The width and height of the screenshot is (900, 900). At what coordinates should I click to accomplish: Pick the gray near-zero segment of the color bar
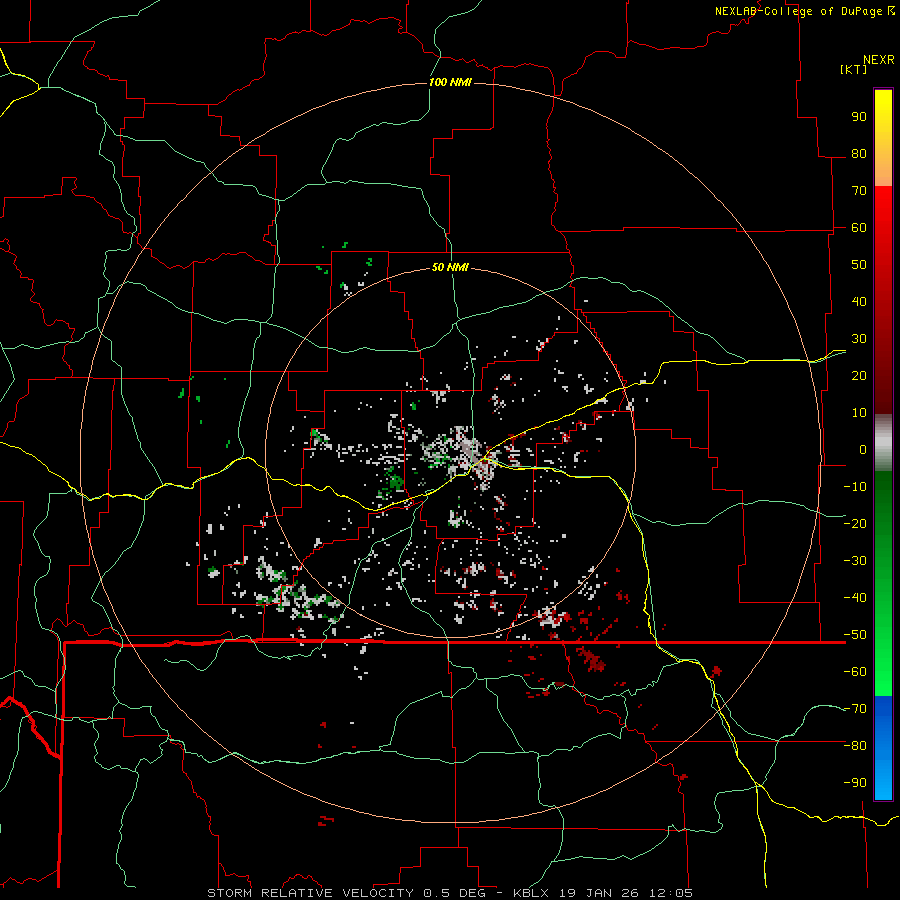[883, 443]
